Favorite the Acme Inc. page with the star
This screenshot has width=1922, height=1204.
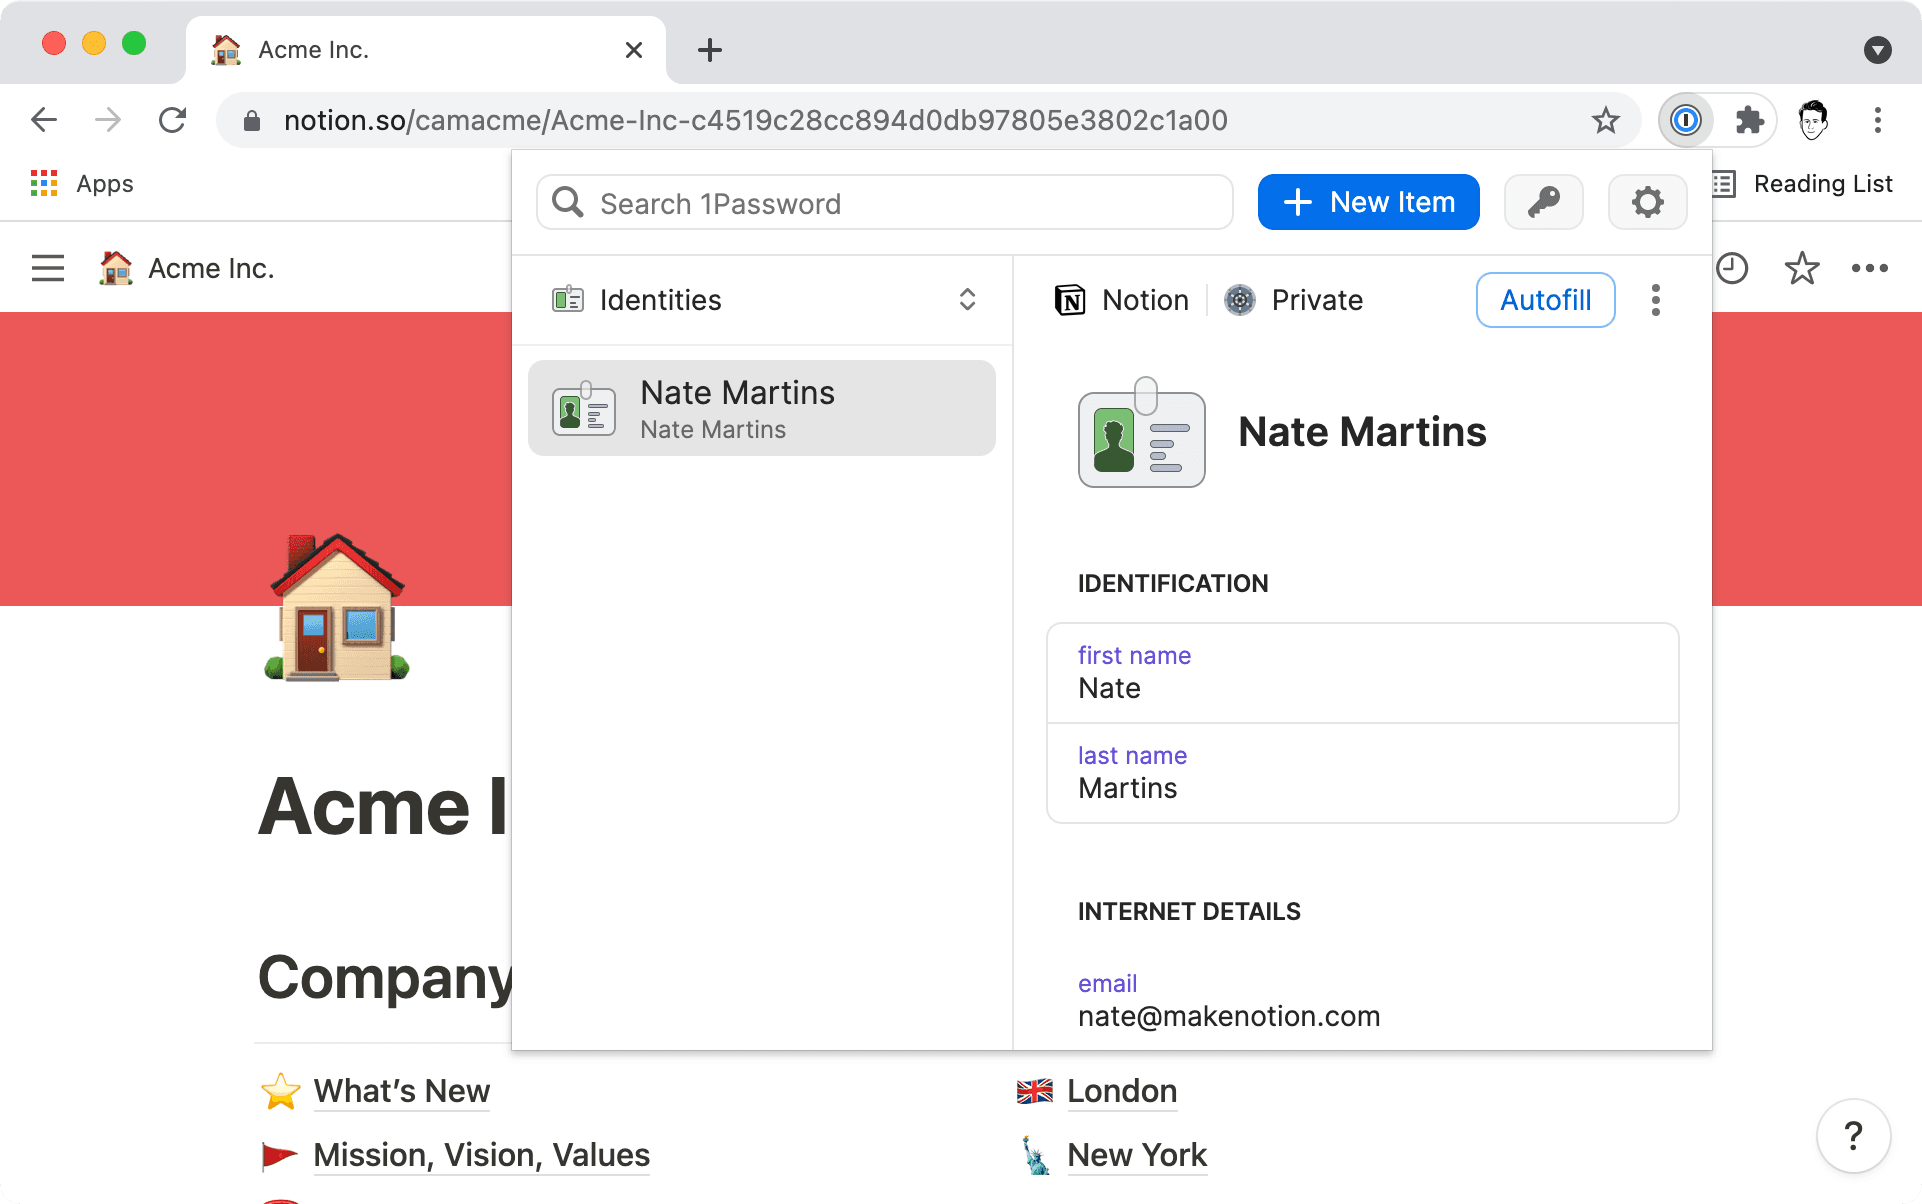click(1802, 268)
